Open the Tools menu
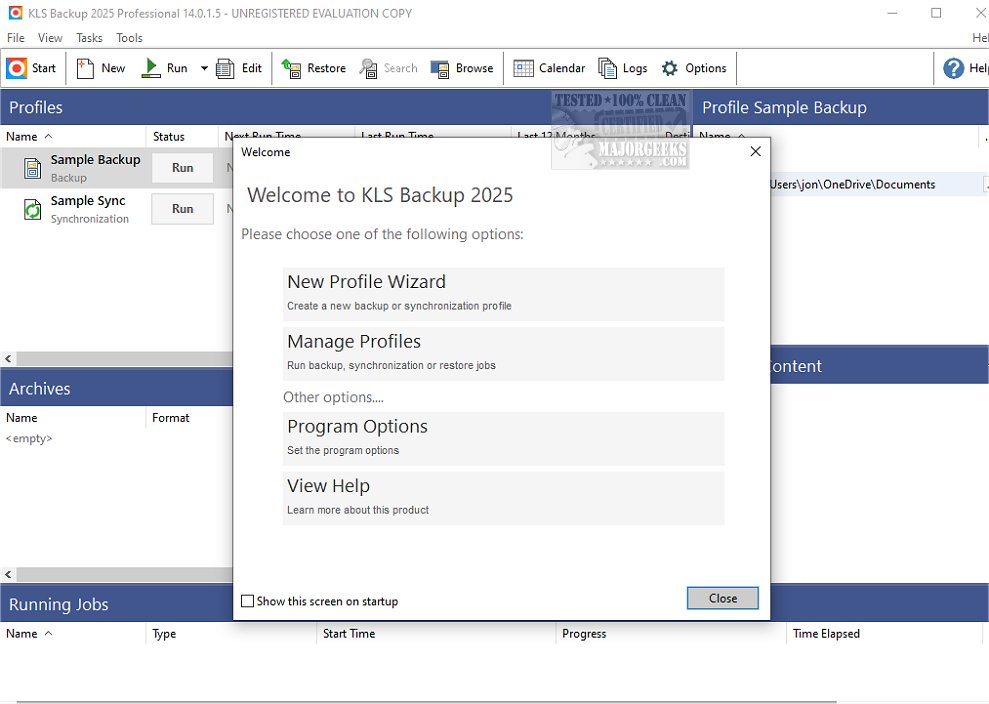Viewport: 989px width, 704px height. point(129,38)
